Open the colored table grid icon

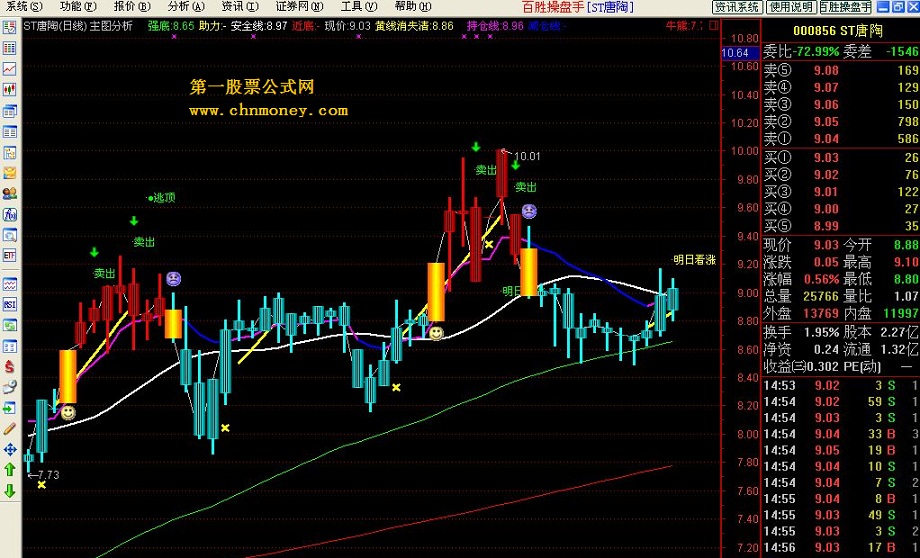9,48
